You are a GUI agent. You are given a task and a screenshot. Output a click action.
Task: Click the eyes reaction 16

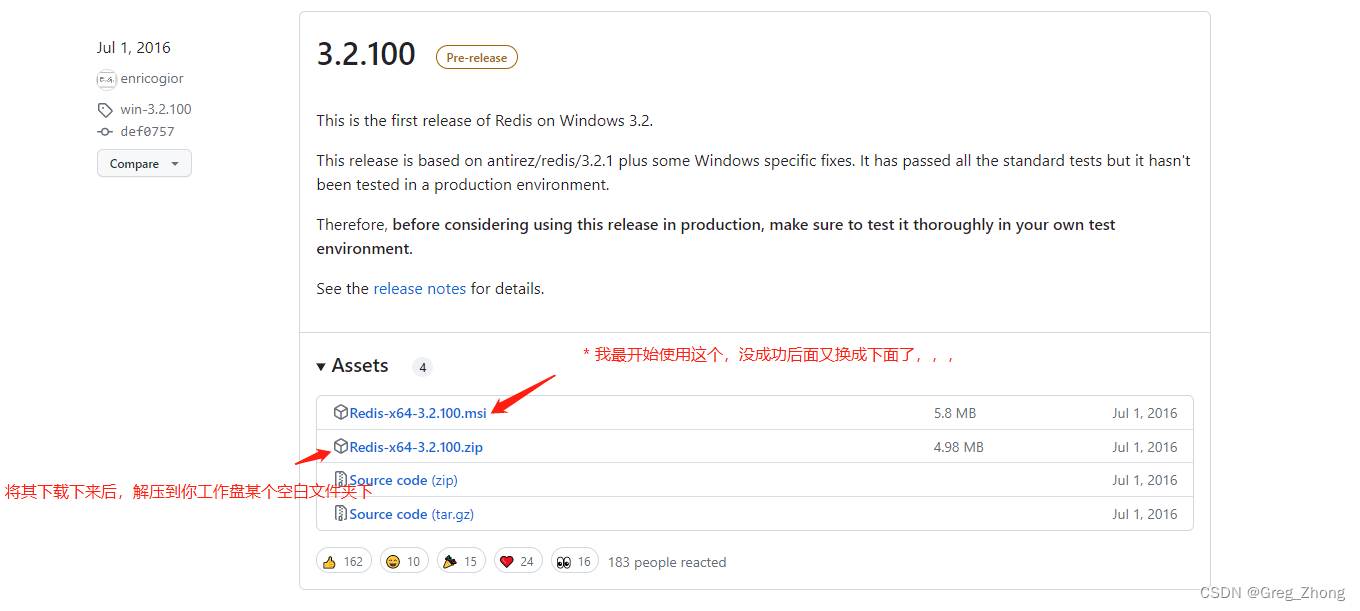tap(574, 561)
